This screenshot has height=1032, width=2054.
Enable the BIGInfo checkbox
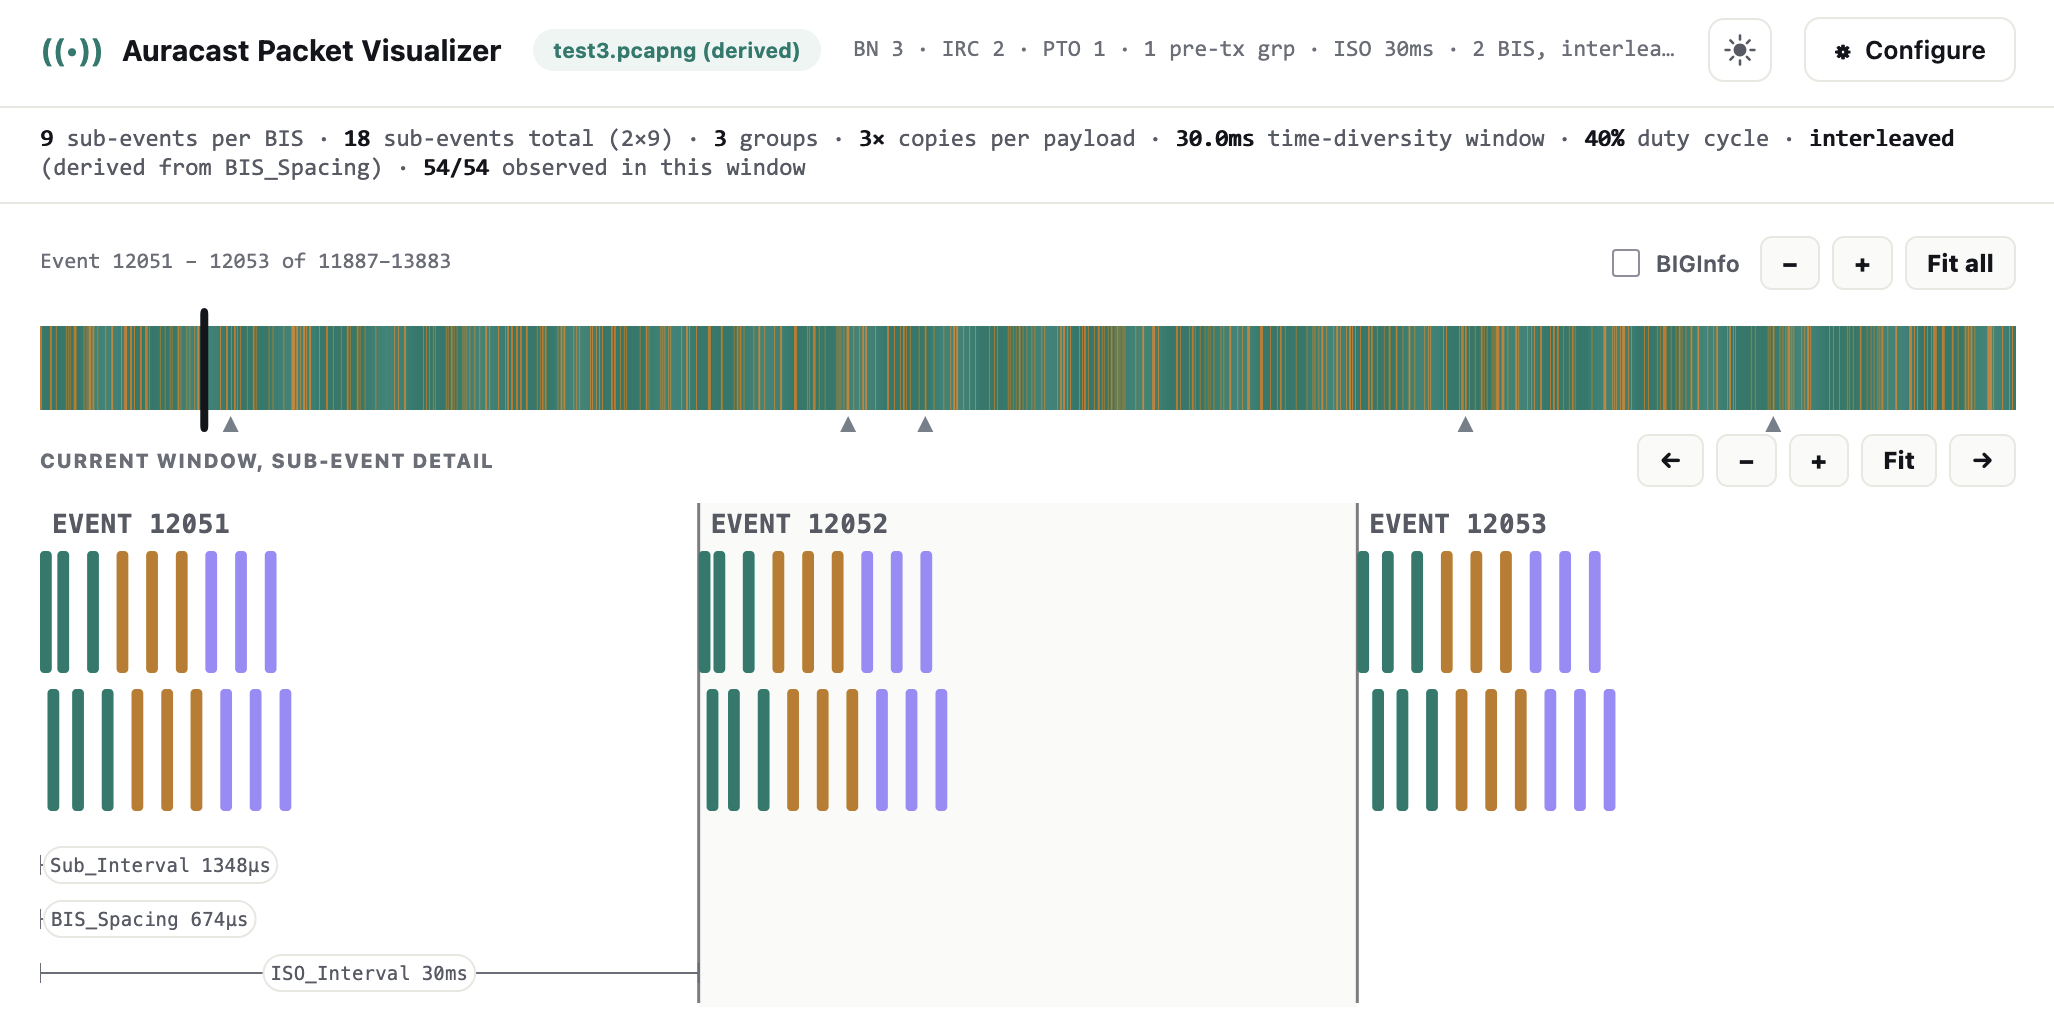pos(1626,263)
